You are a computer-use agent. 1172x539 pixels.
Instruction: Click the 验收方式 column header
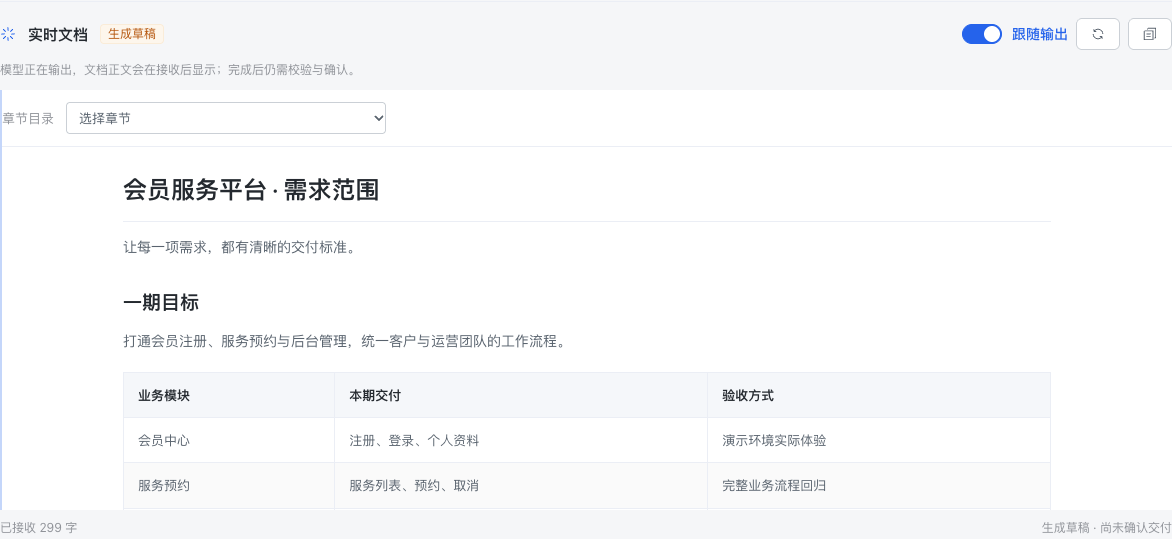point(878,395)
